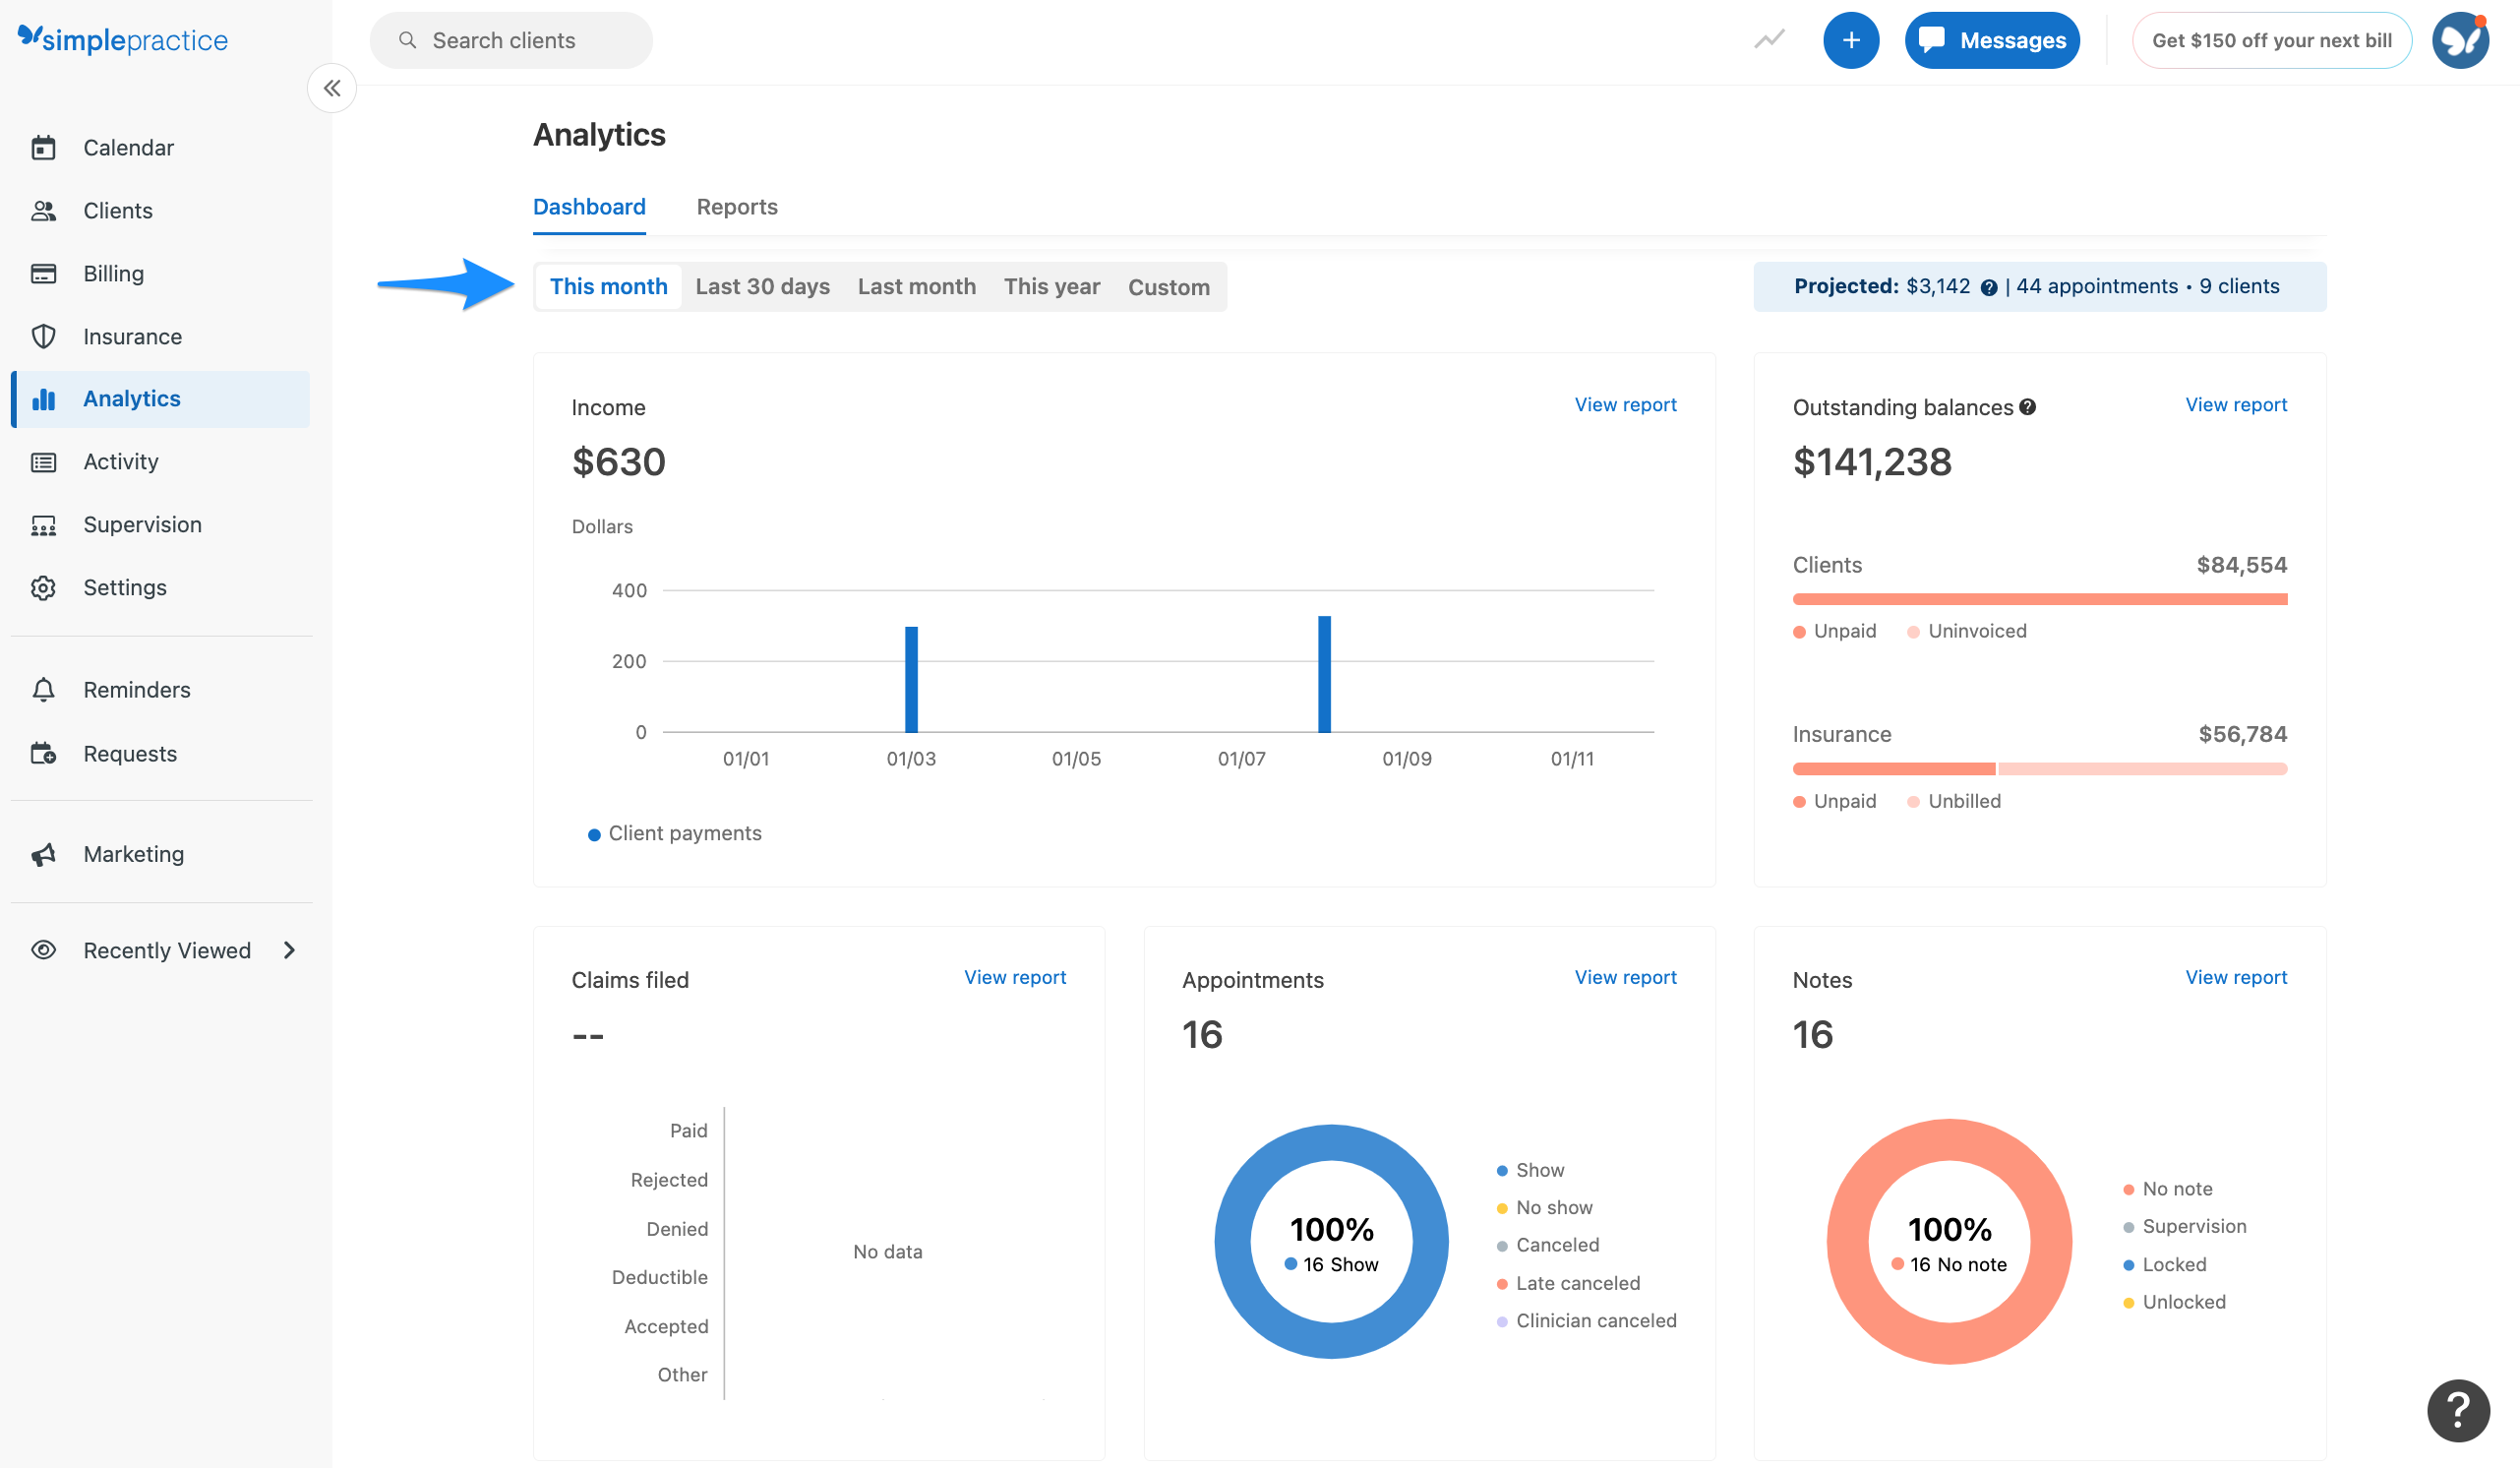2520x1468 pixels.
Task: Enable the This year filter
Action: pyautogui.click(x=1051, y=286)
